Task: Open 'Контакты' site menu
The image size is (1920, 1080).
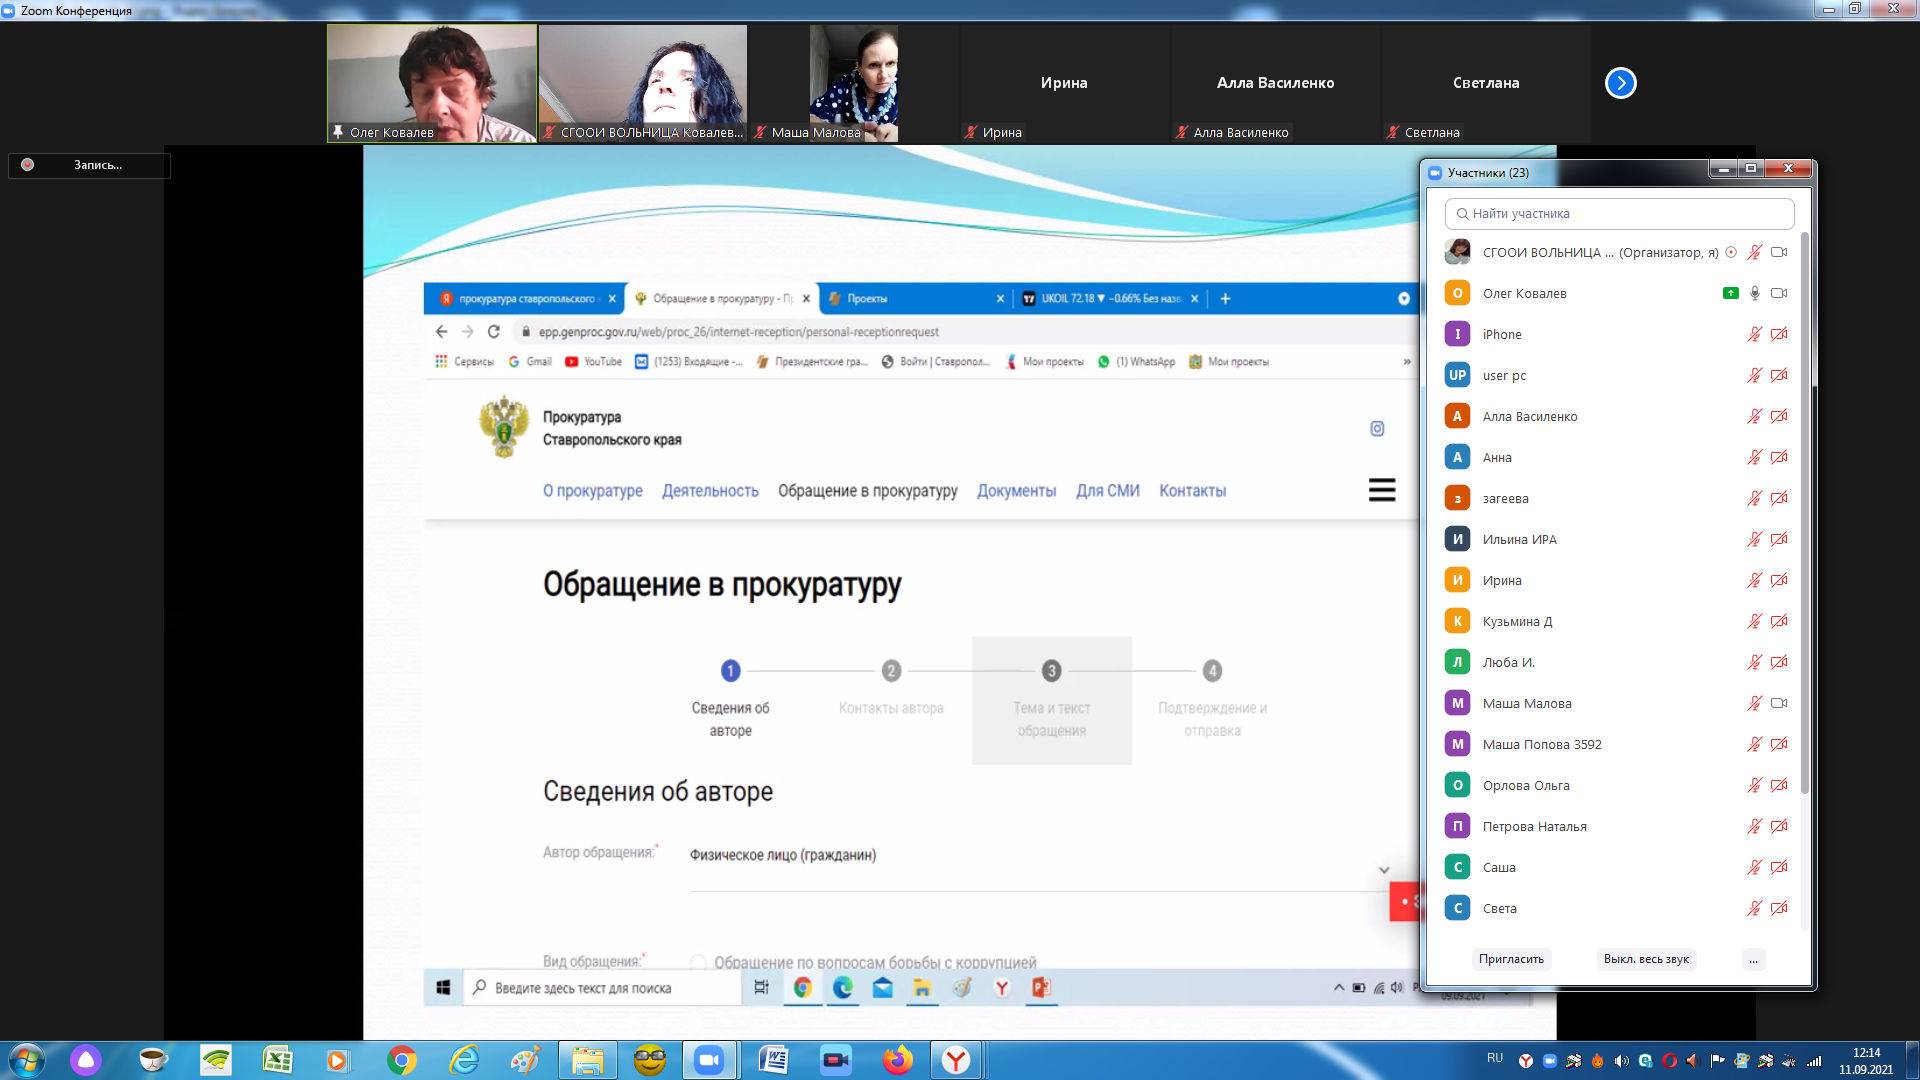Action: click(x=1192, y=491)
